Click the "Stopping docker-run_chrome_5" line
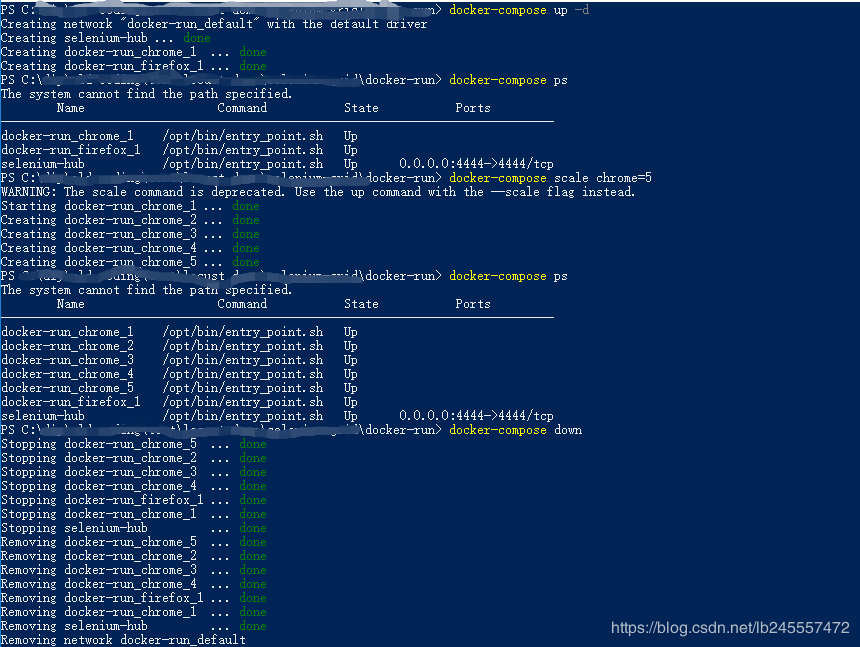 coord(99,444)
